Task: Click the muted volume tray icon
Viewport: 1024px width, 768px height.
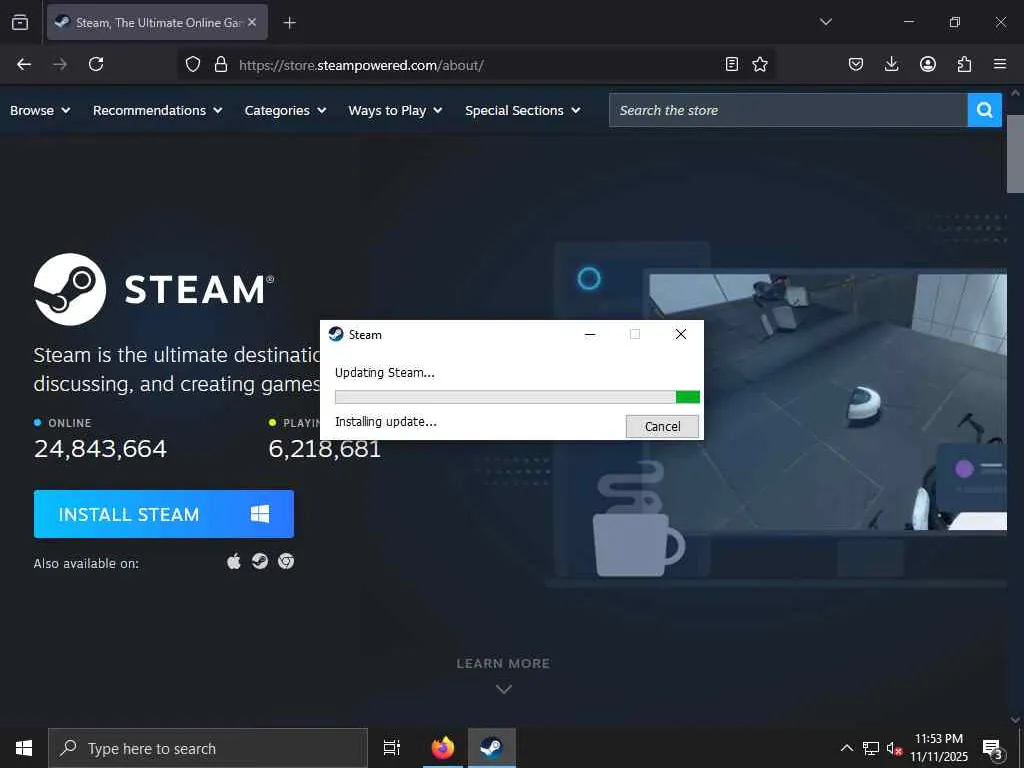Action: pyautogui.click(x=894, y=748)
